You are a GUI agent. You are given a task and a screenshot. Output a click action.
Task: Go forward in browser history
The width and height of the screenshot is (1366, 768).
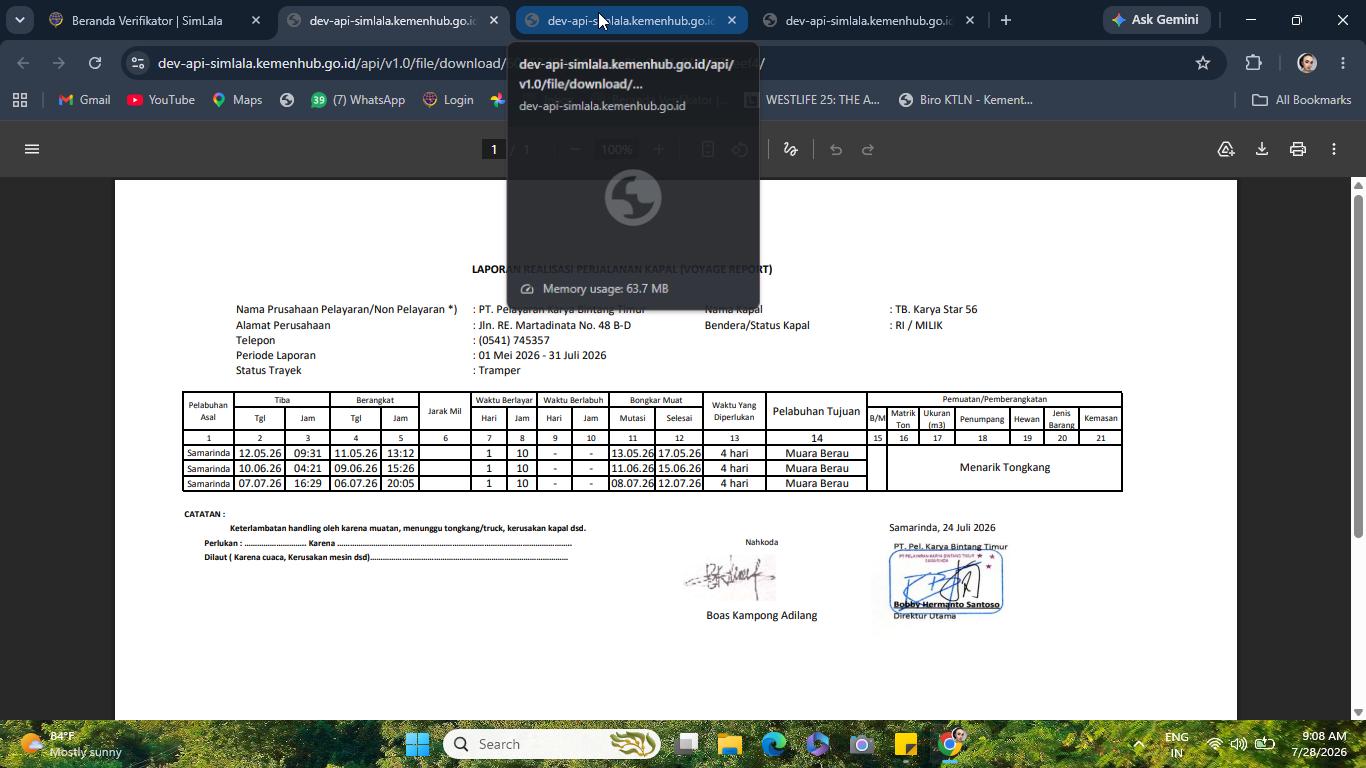click(x=59, y=63)
